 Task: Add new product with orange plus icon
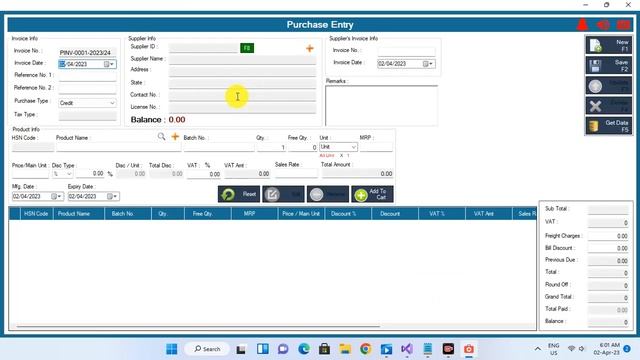pos(175,136)
